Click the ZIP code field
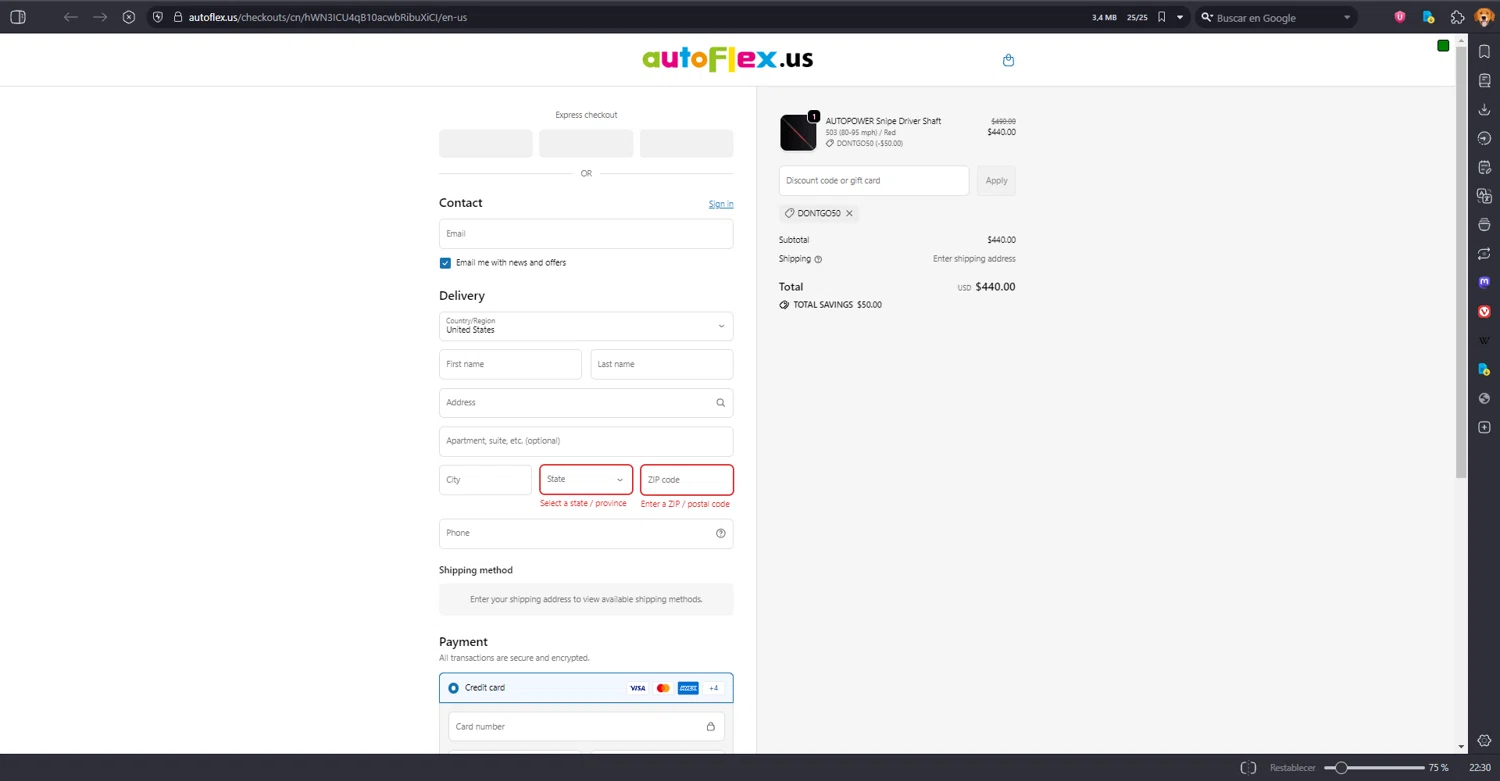The width and height of the screenshot is (1500, 781). [687, 480]
